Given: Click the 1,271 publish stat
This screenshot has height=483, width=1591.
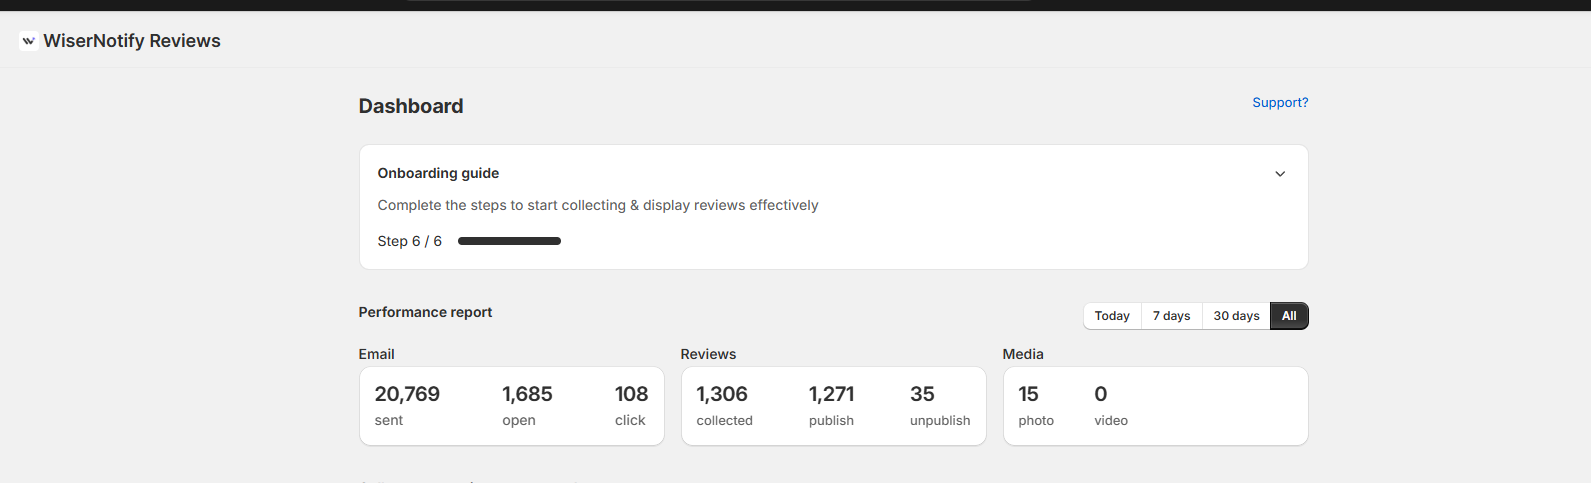Looking at the screenshot, I should pyautogui.click(x=832, y=405).
